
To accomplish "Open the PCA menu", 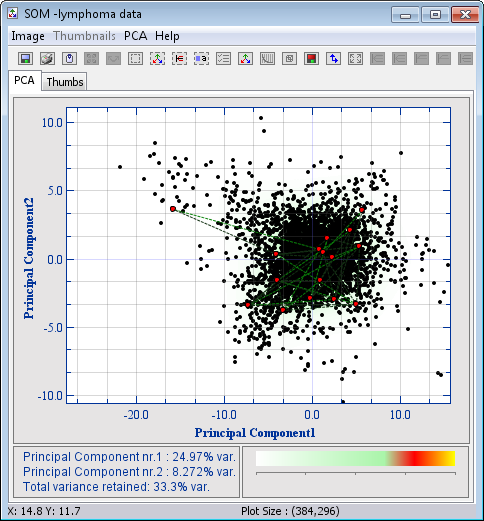I will point(135,36).
